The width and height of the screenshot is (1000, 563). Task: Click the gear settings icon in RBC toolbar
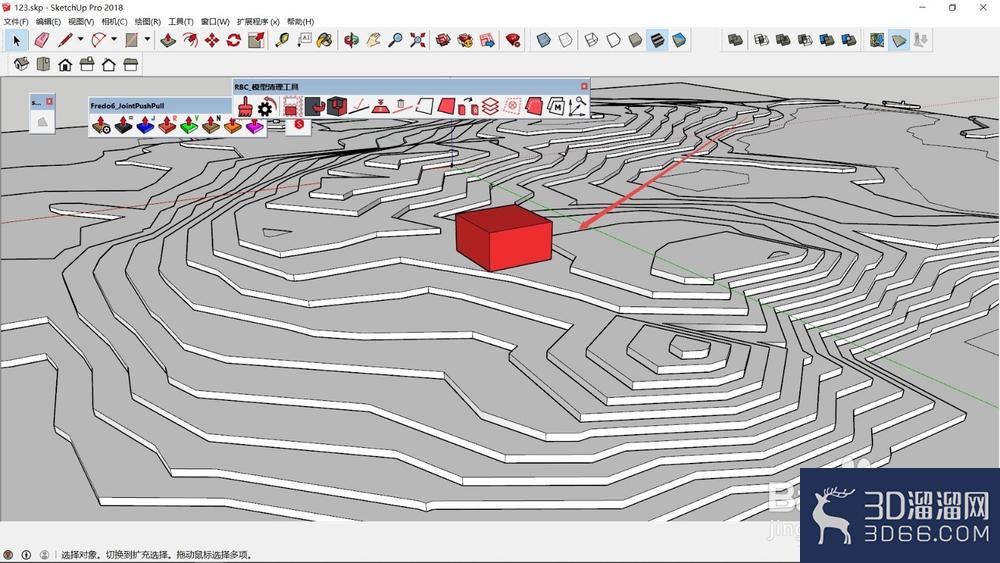[x=265, y=108]
